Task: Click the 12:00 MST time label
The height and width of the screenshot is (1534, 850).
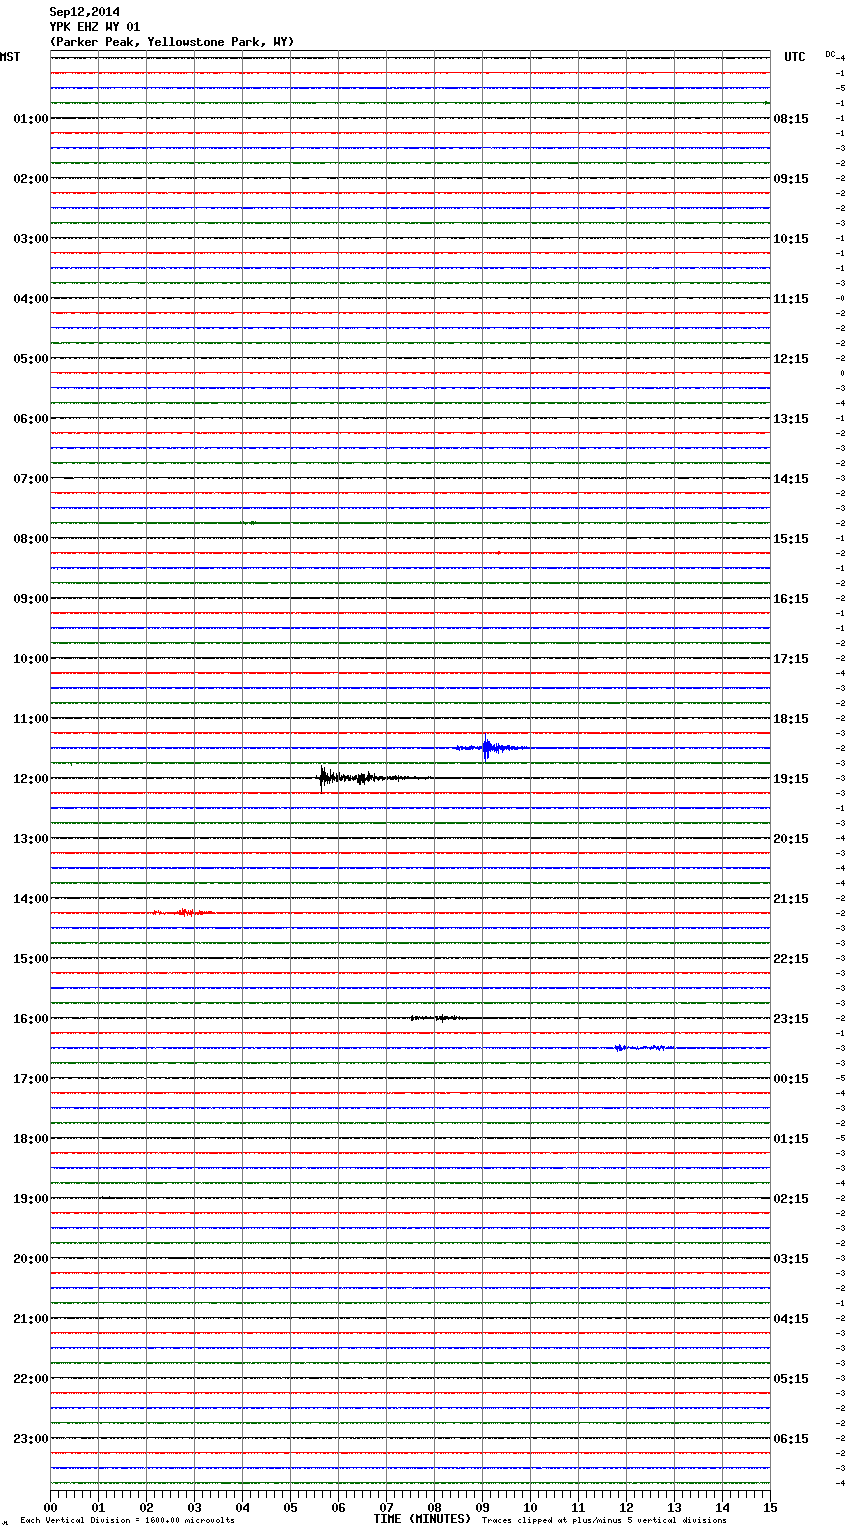Action: [30, 779]
